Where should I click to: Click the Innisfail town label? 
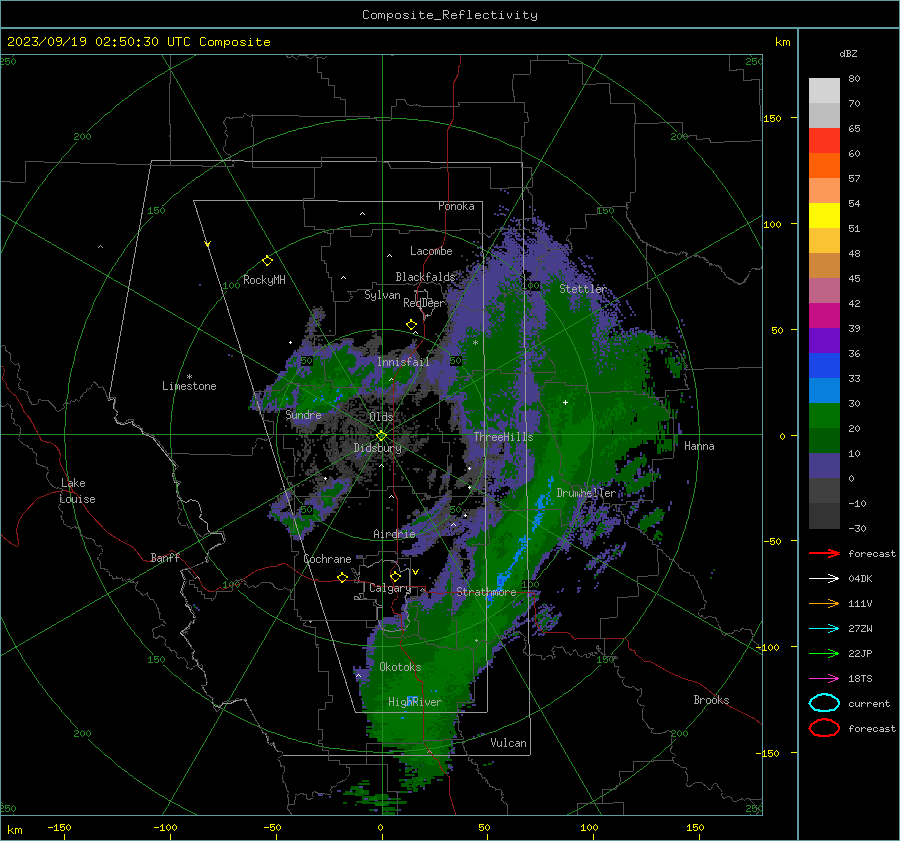(403, 362)
